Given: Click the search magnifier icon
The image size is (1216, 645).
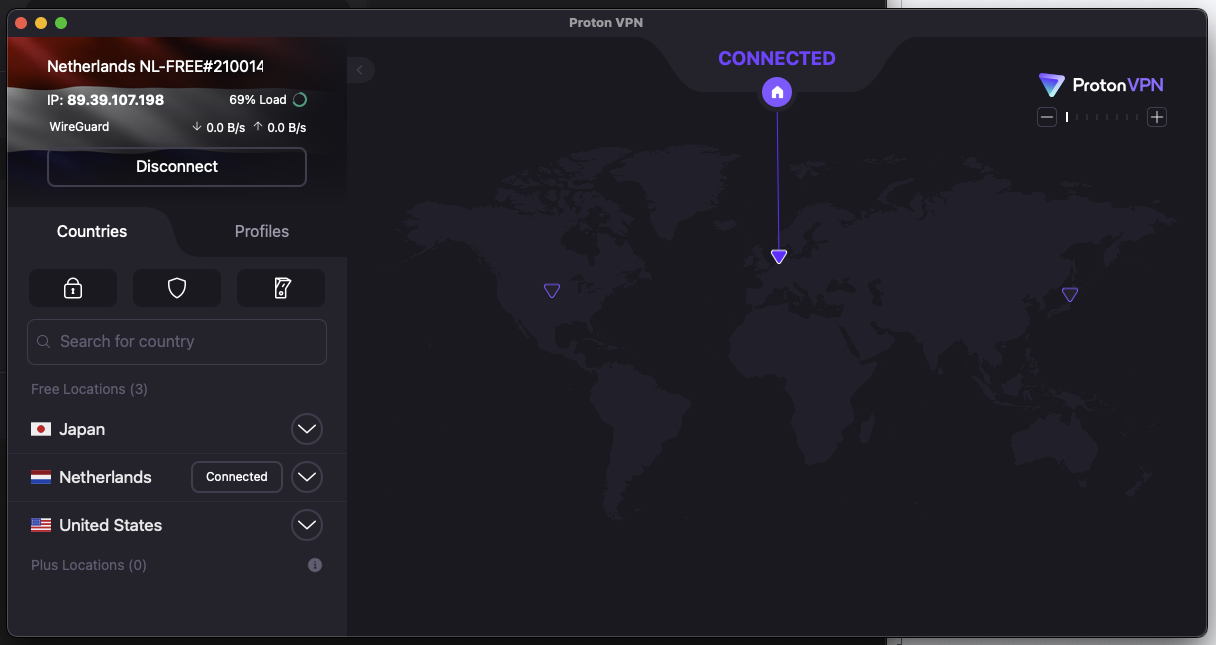Looking at the screenshot, I should (x=44, y=341).
